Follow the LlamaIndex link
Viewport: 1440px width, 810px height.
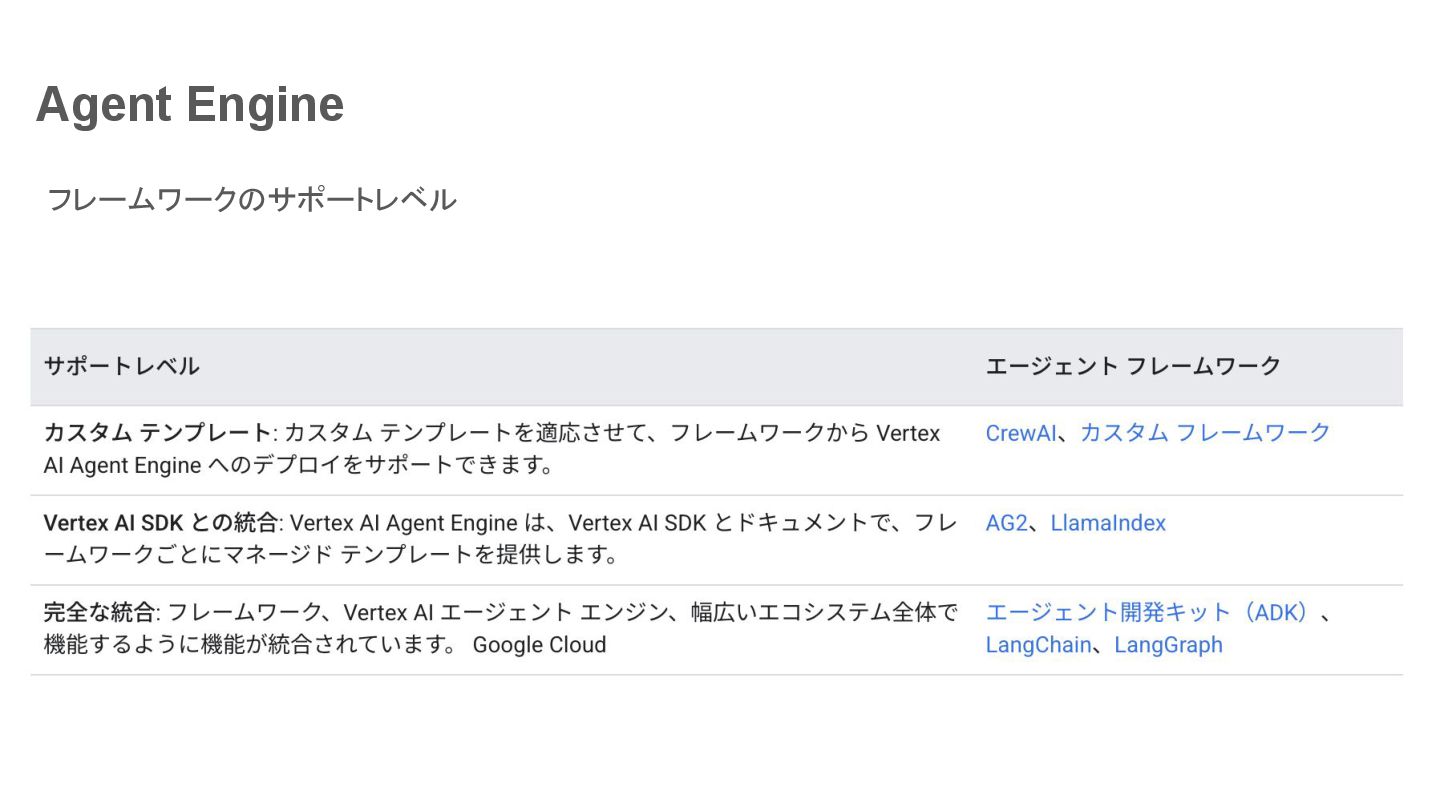(1107, 523)
